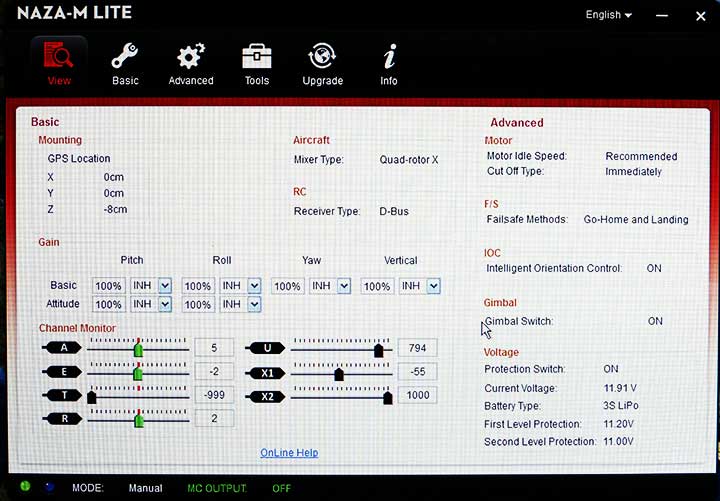The image size is (720, 501).
Task: Open the Info icon
Action: (389, 56)
